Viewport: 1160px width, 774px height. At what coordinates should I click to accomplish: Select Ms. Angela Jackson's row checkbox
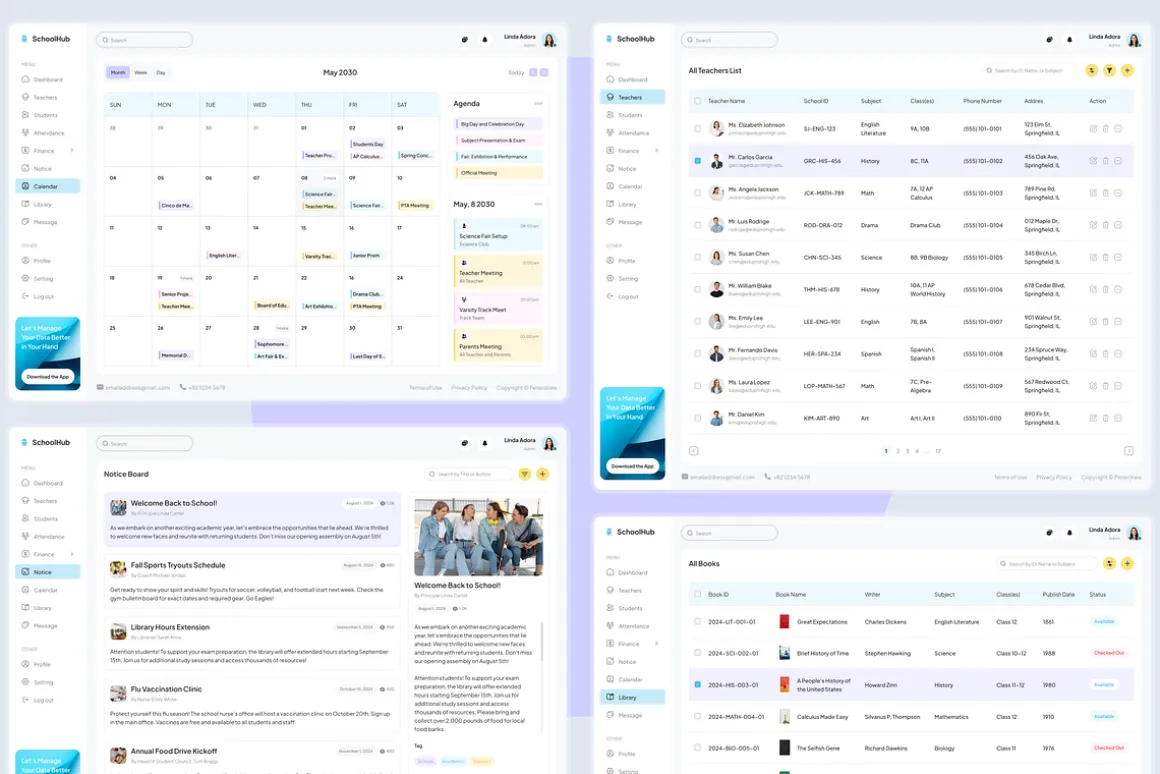[698, 193]
